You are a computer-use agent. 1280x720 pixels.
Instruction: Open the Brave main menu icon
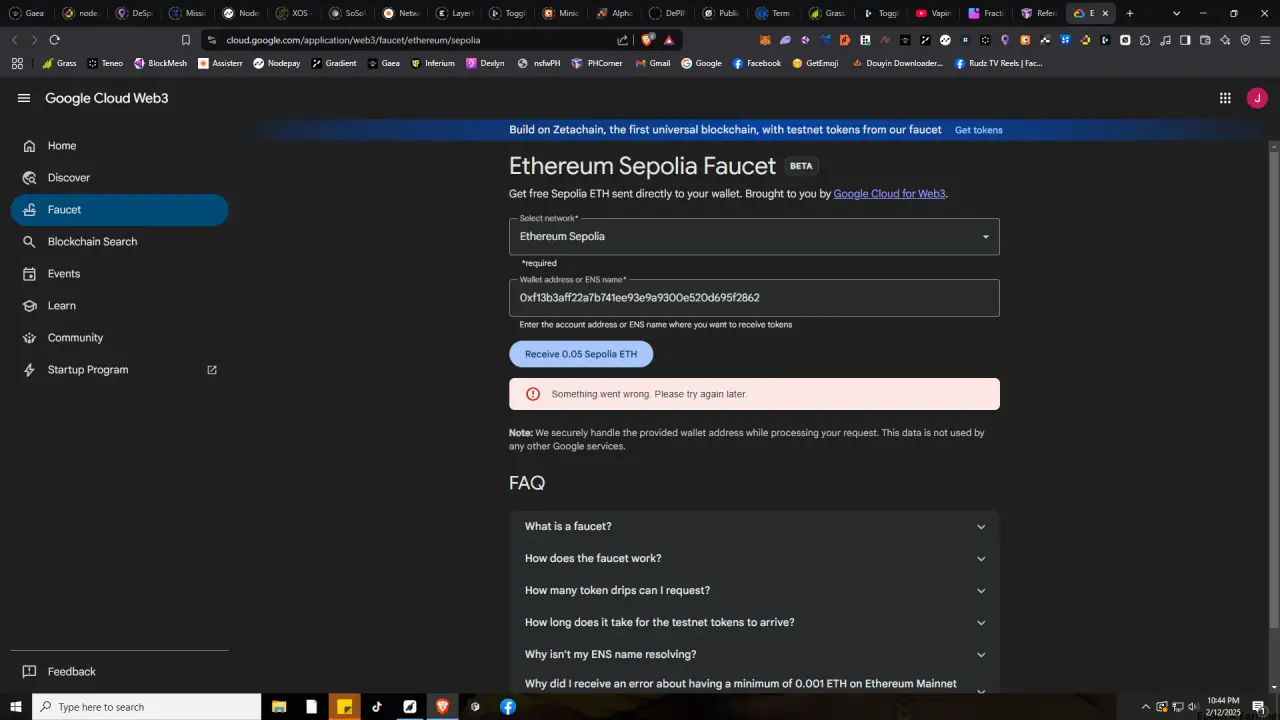pos(1265,40)
